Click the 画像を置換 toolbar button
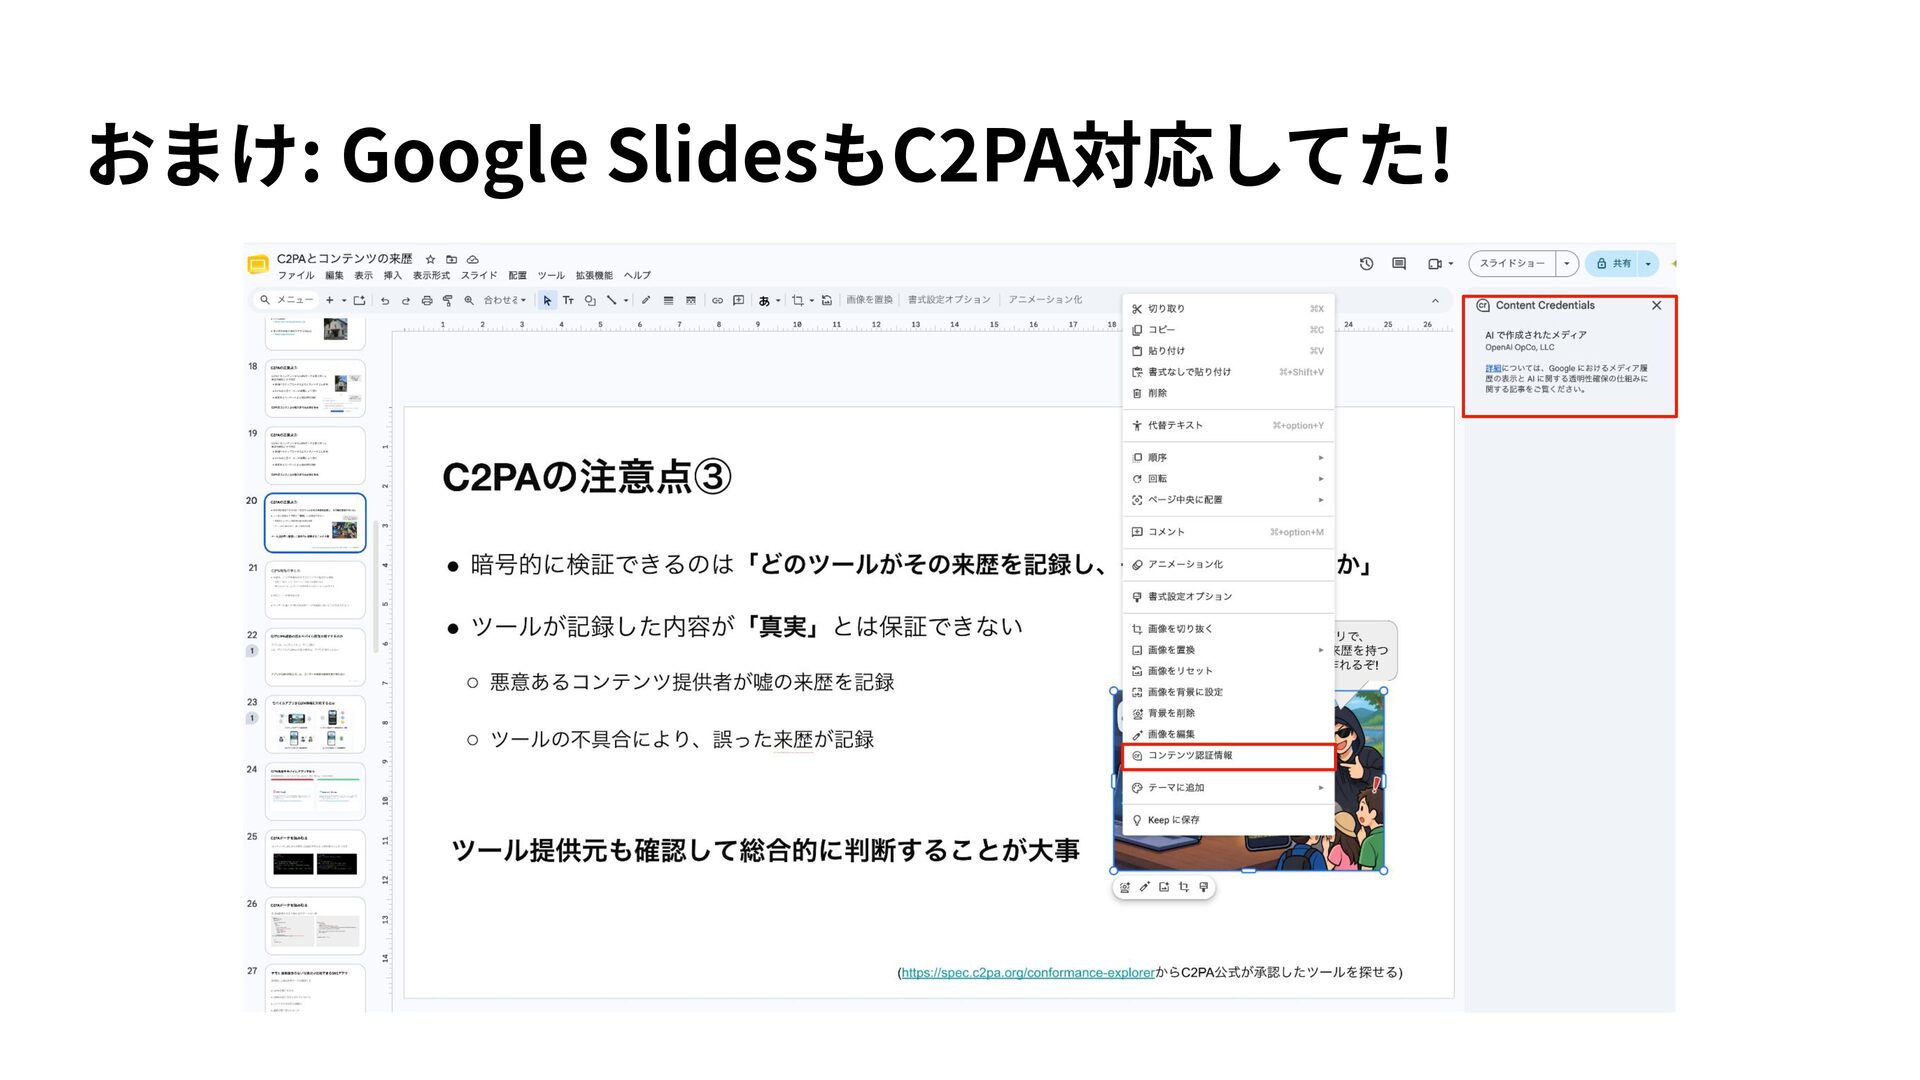This screenshot has height=1080, width=1920. (869, 300)
